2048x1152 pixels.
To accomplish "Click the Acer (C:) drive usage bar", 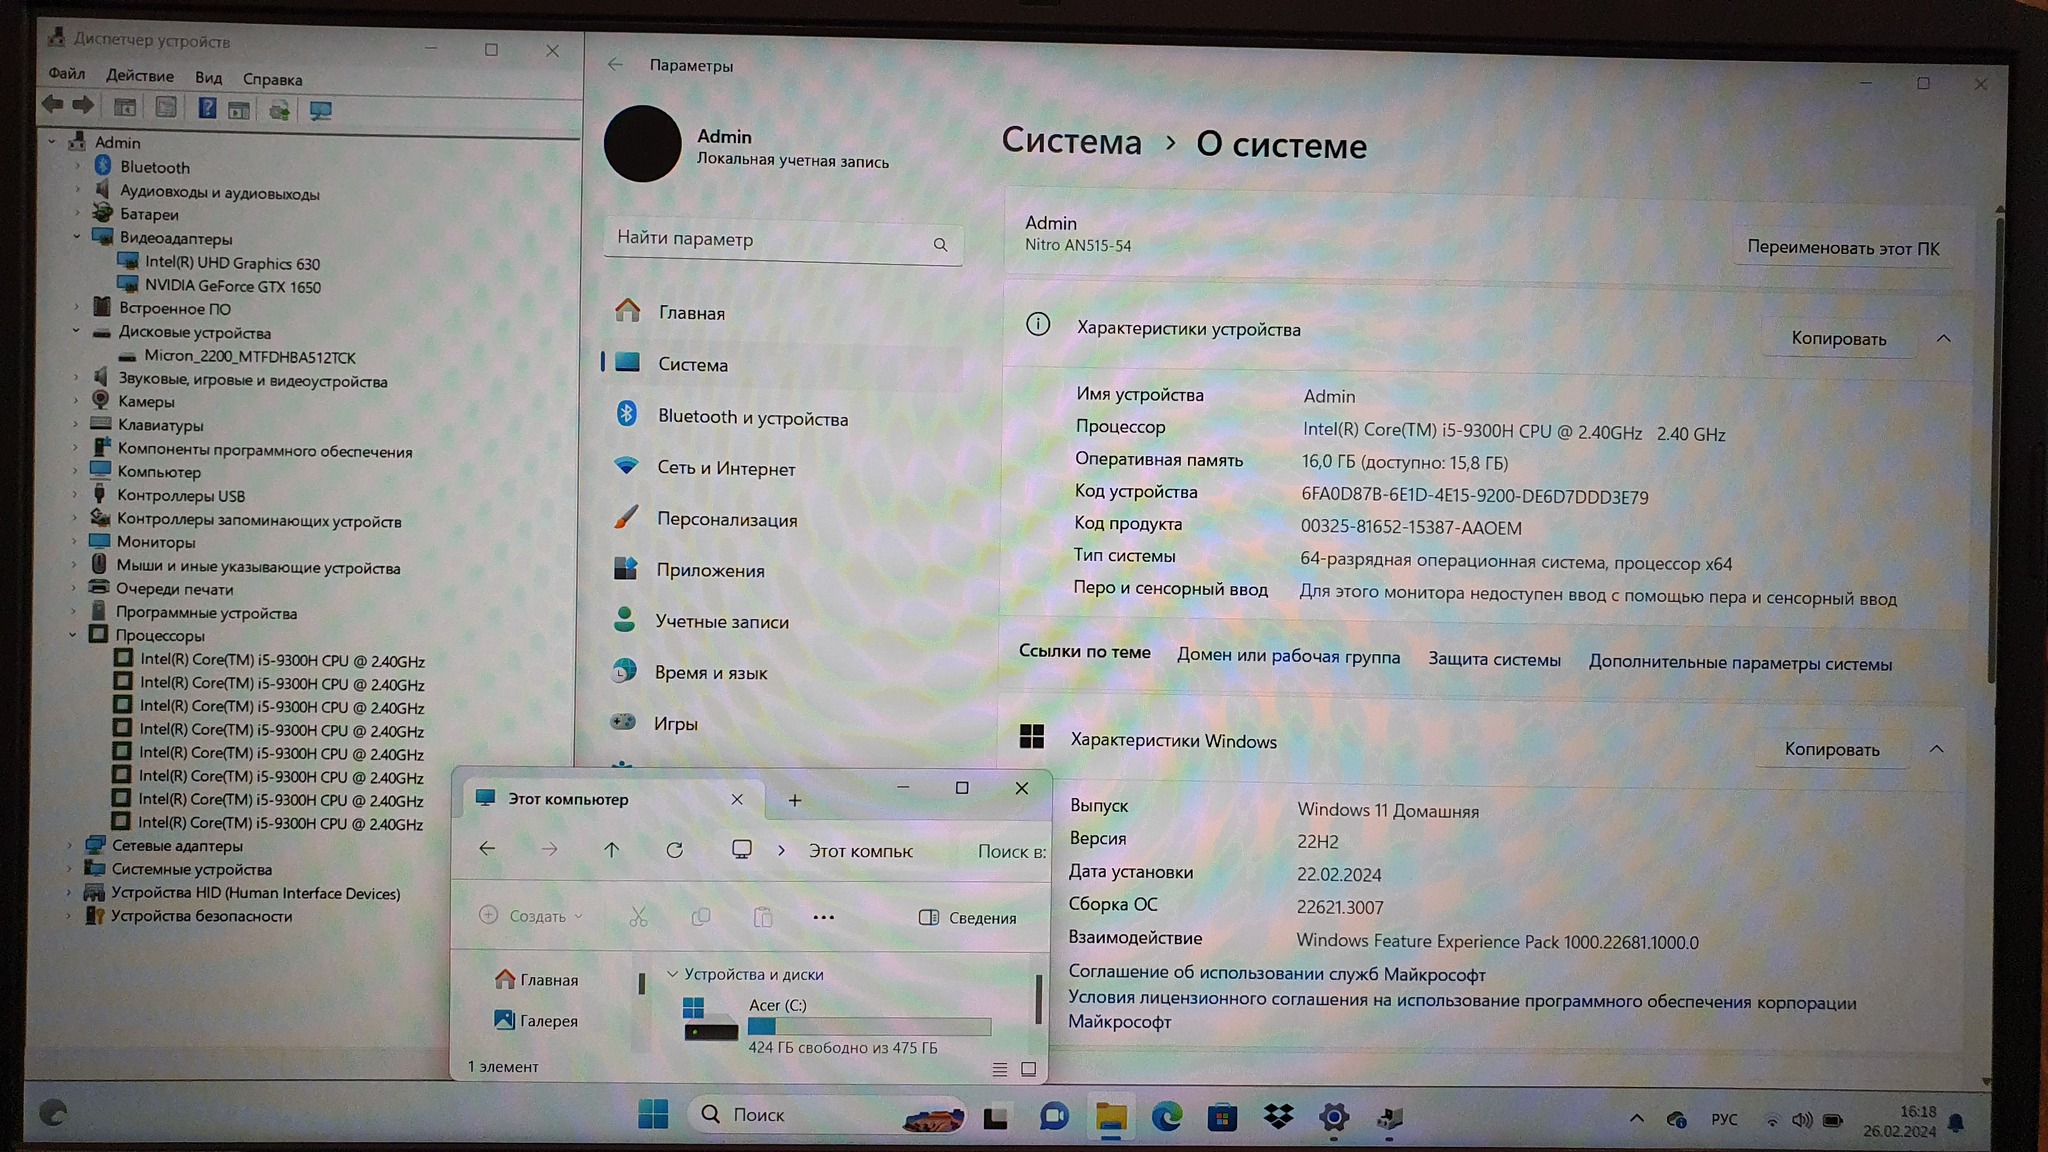I will click(x=869, y=1027).
